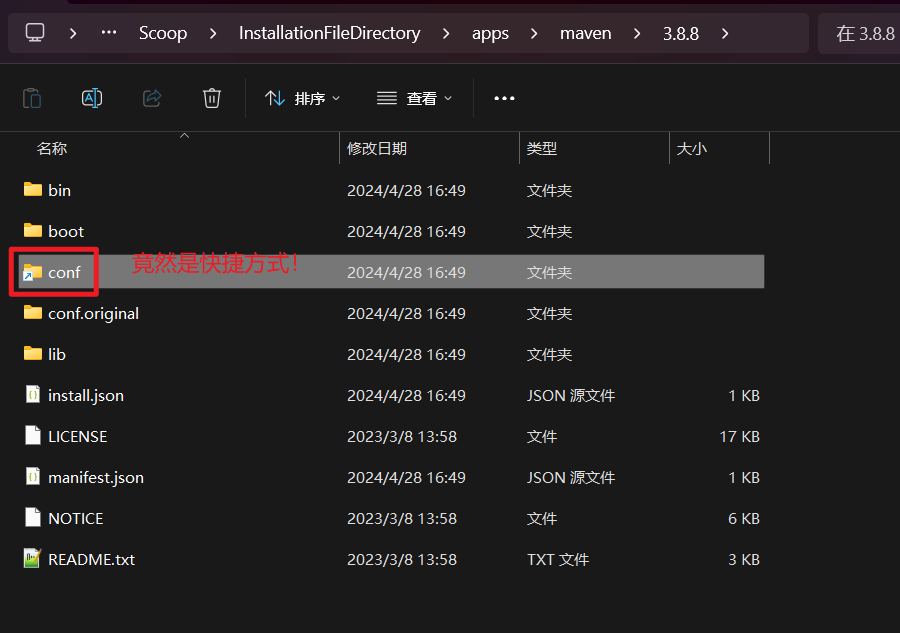Open the See more options menu
900x633 pixels.
(504, 98)
